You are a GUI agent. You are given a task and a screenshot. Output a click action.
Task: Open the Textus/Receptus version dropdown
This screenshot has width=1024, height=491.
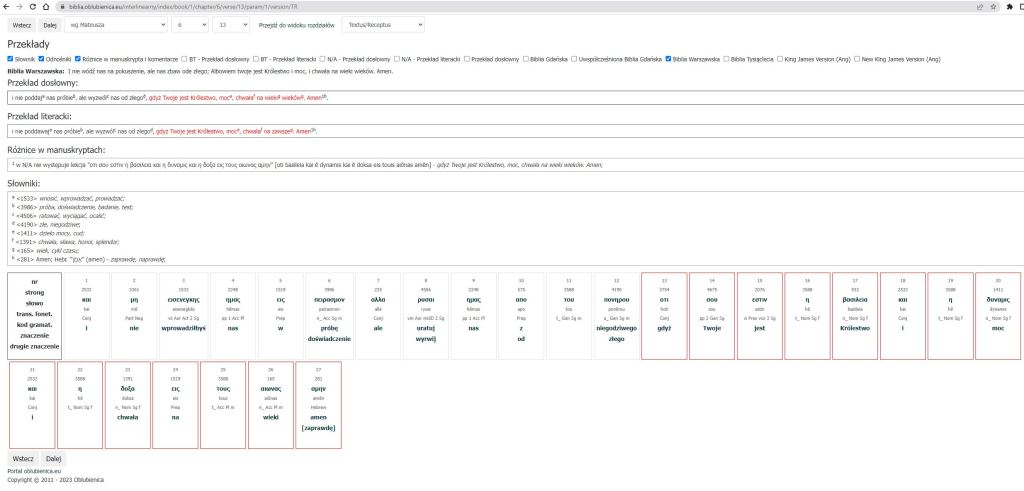(381, 23)
